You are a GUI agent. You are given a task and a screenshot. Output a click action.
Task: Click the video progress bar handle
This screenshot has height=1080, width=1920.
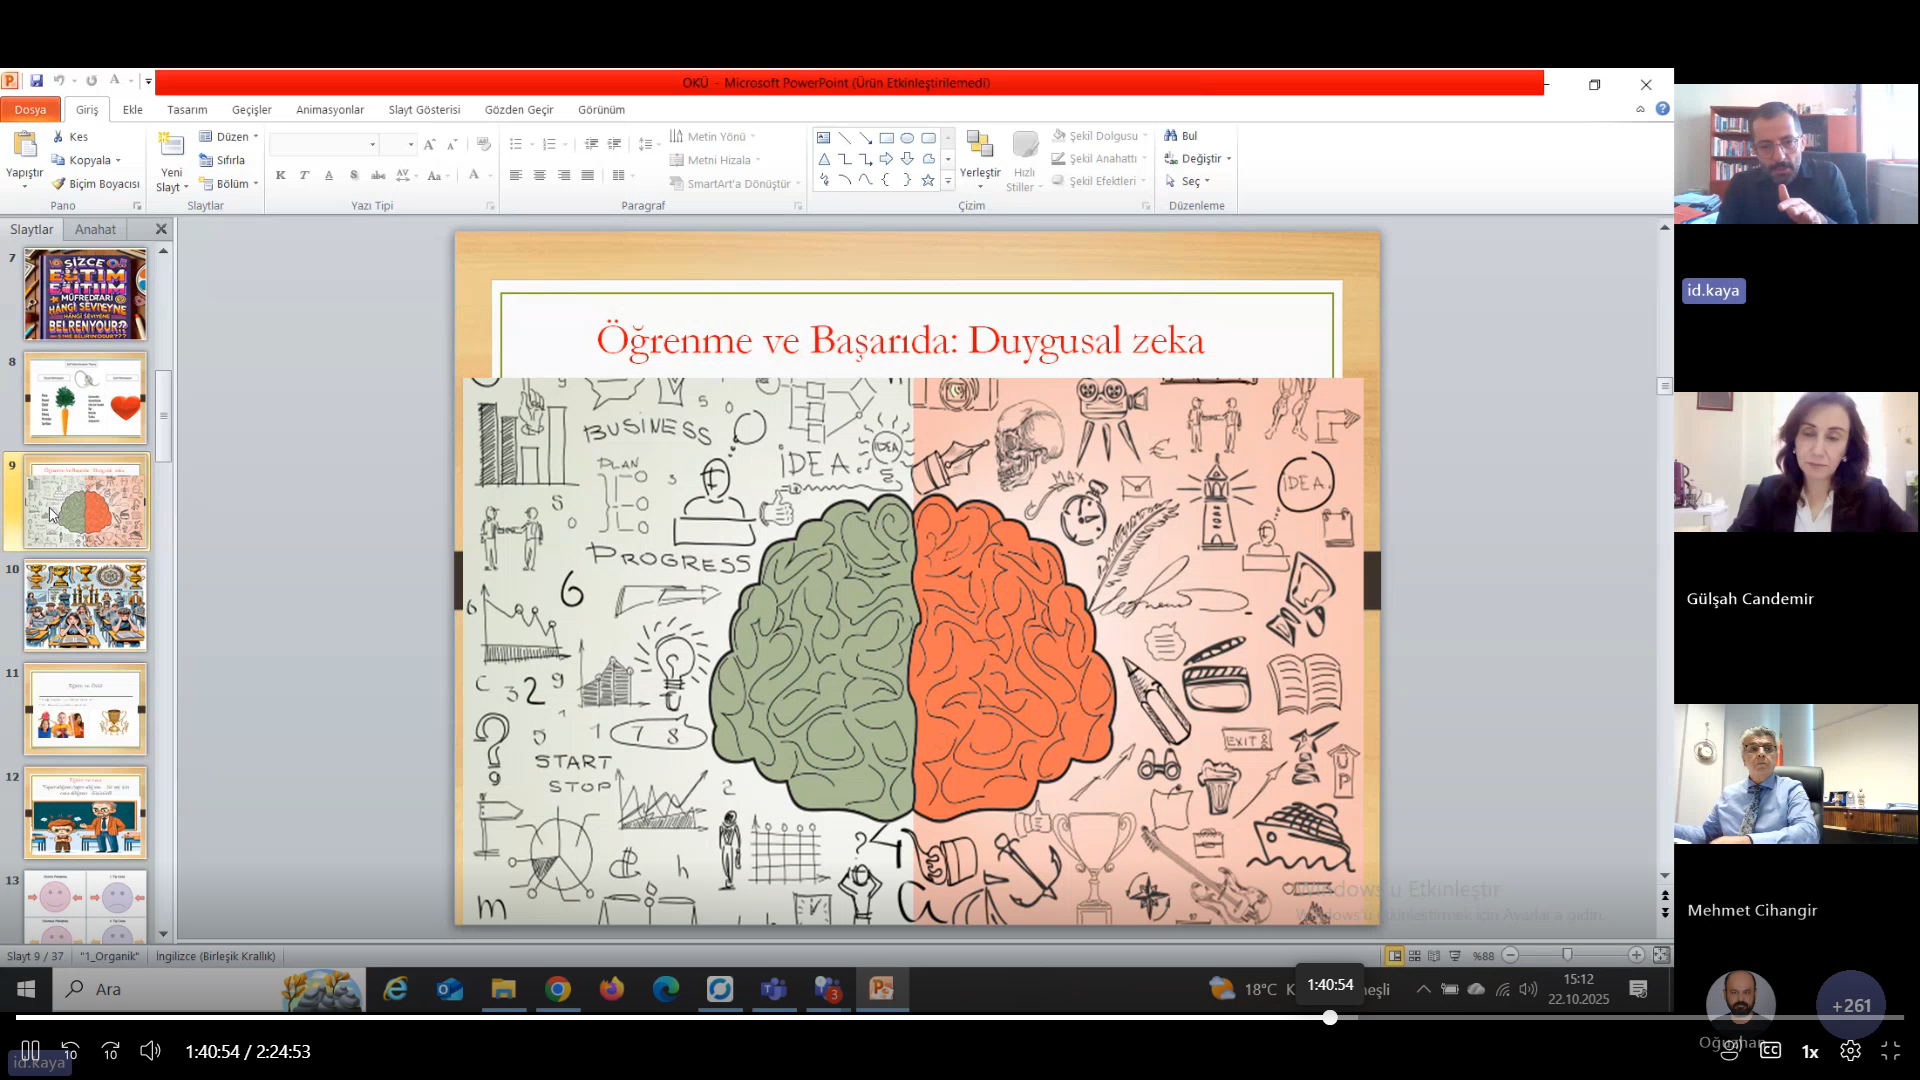1330,1017
